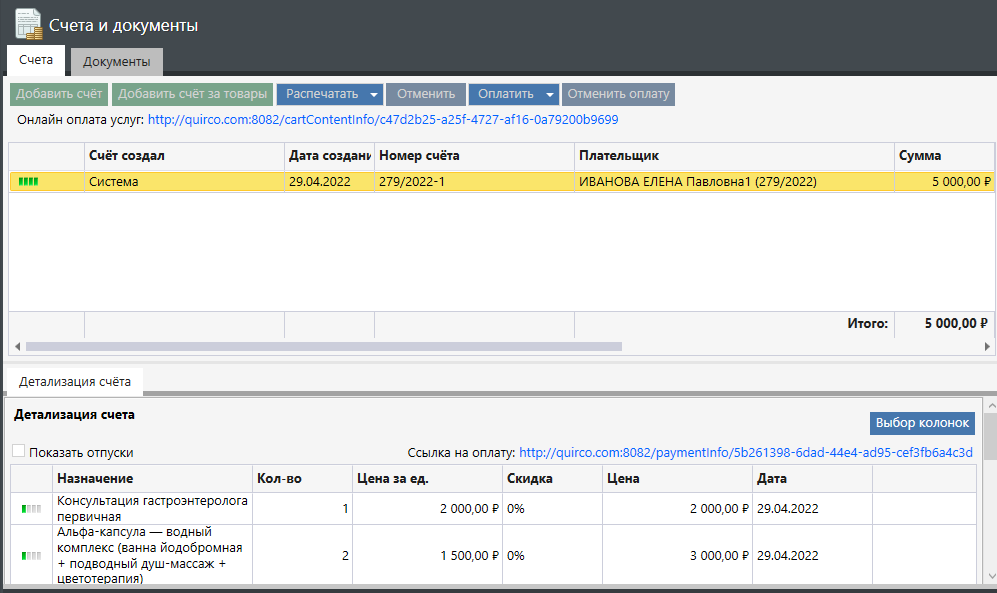This screenshot has width=997, height=593.
Task: Open the paymentInfo link
Action: 745,453
